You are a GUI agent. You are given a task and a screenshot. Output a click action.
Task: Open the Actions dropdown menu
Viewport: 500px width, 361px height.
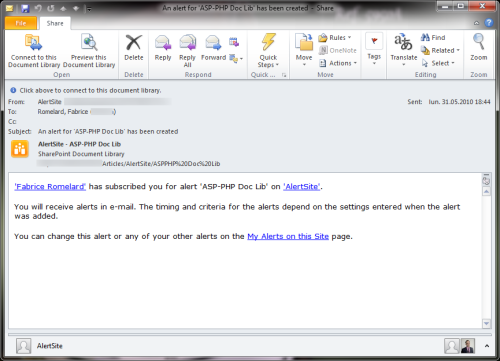point(338,63)
